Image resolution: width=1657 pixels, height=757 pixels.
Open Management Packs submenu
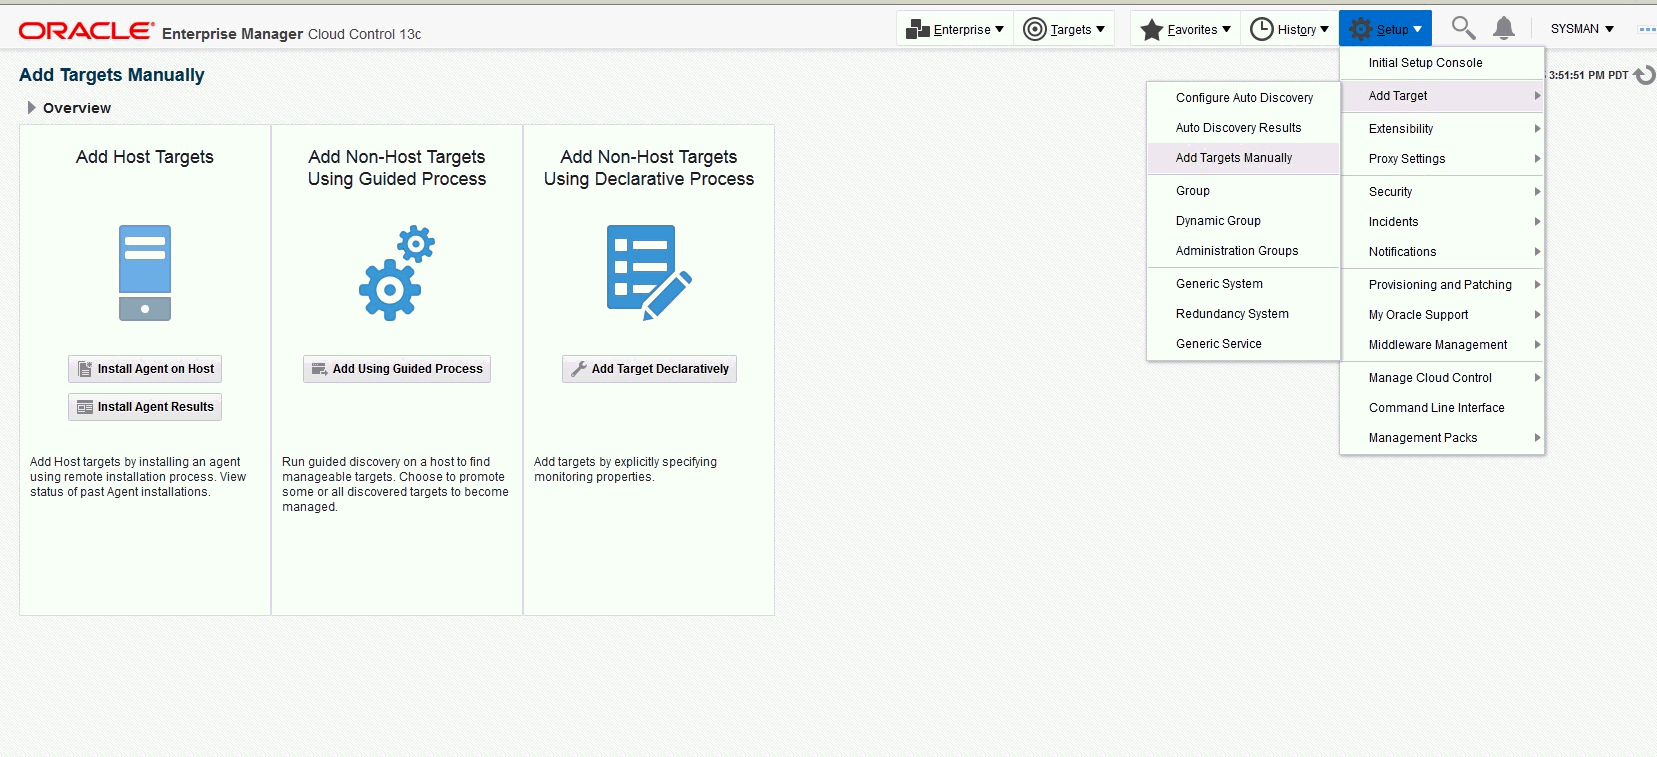coord(1442,438)
